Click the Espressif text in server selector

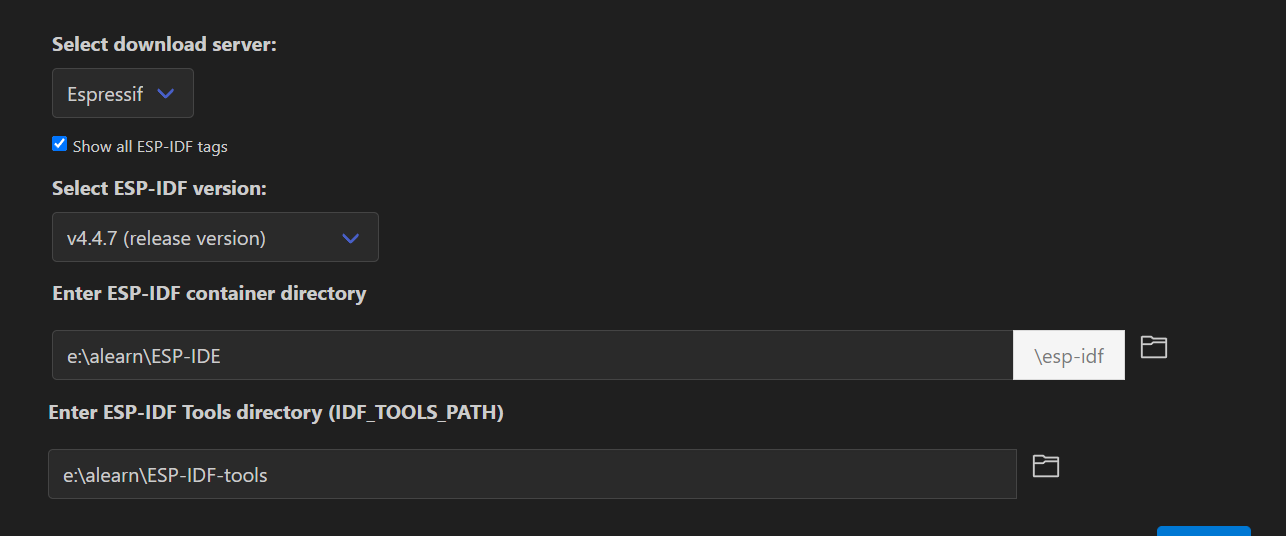click(x=105, y=94)
